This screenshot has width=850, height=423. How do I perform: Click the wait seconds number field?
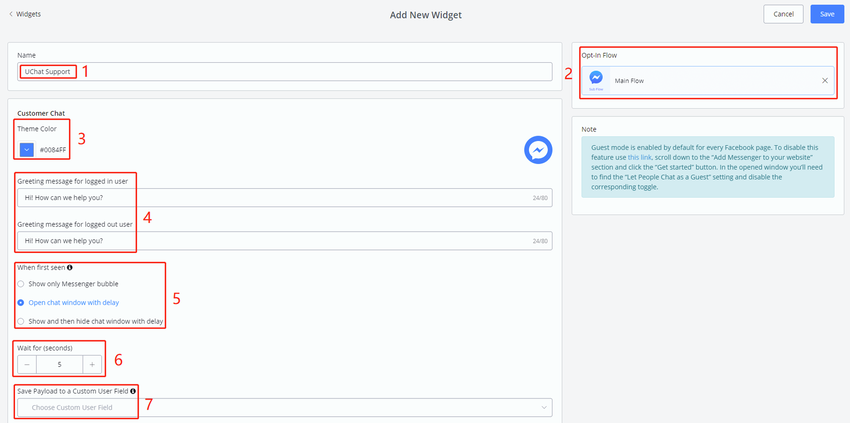(x=59, y=365)
